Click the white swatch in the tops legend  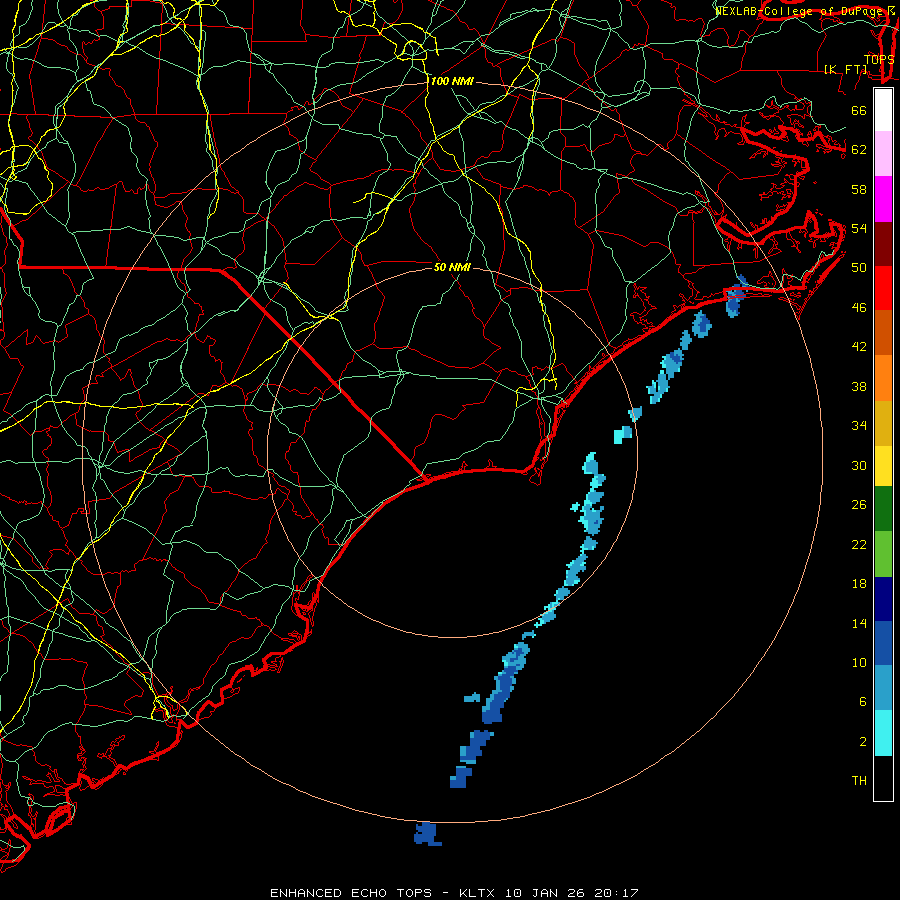883,110
